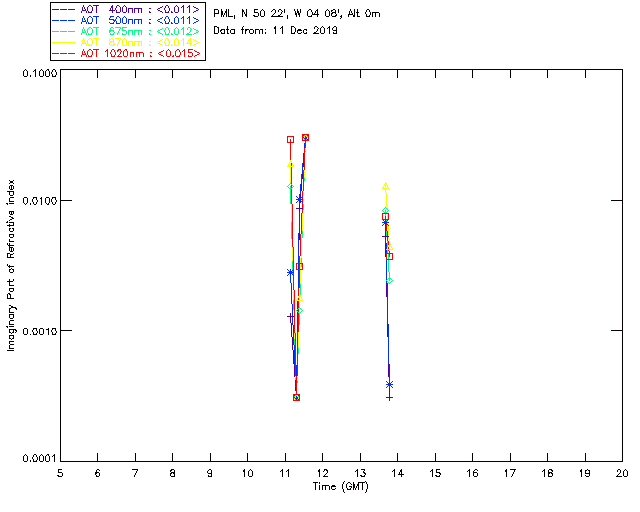Viewport: 640px width, 512px height.
Task: Click the AOT 870nm legend entry
Action: (x=126, y=42)
